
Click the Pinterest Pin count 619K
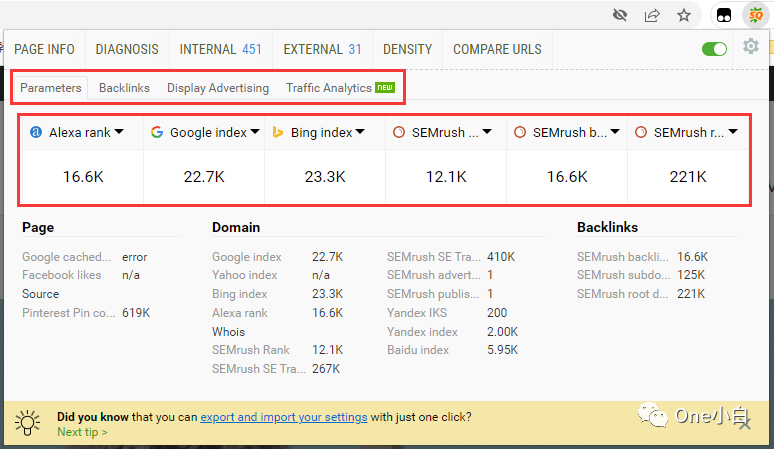click(136, 313)
